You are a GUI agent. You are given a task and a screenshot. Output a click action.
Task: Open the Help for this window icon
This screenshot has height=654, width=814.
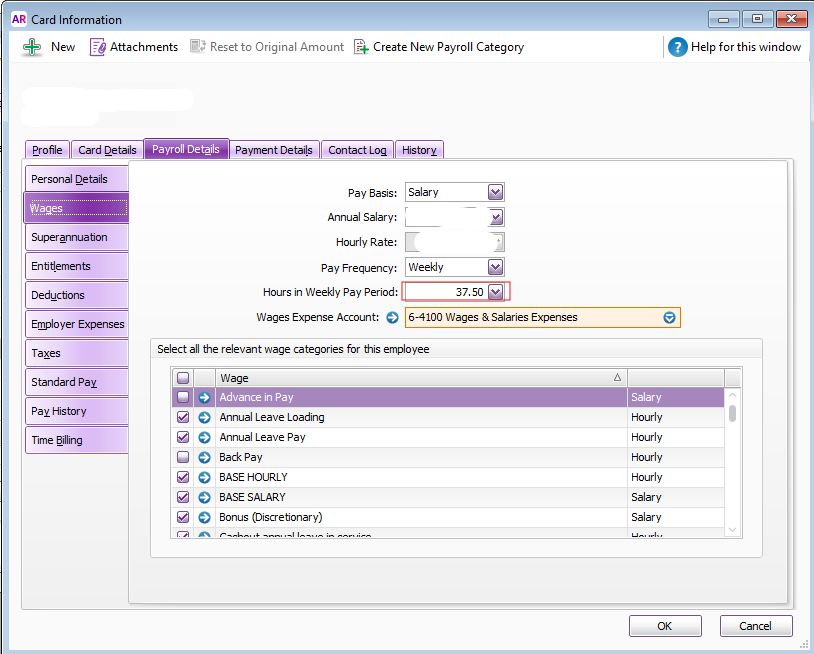(678, 47)
